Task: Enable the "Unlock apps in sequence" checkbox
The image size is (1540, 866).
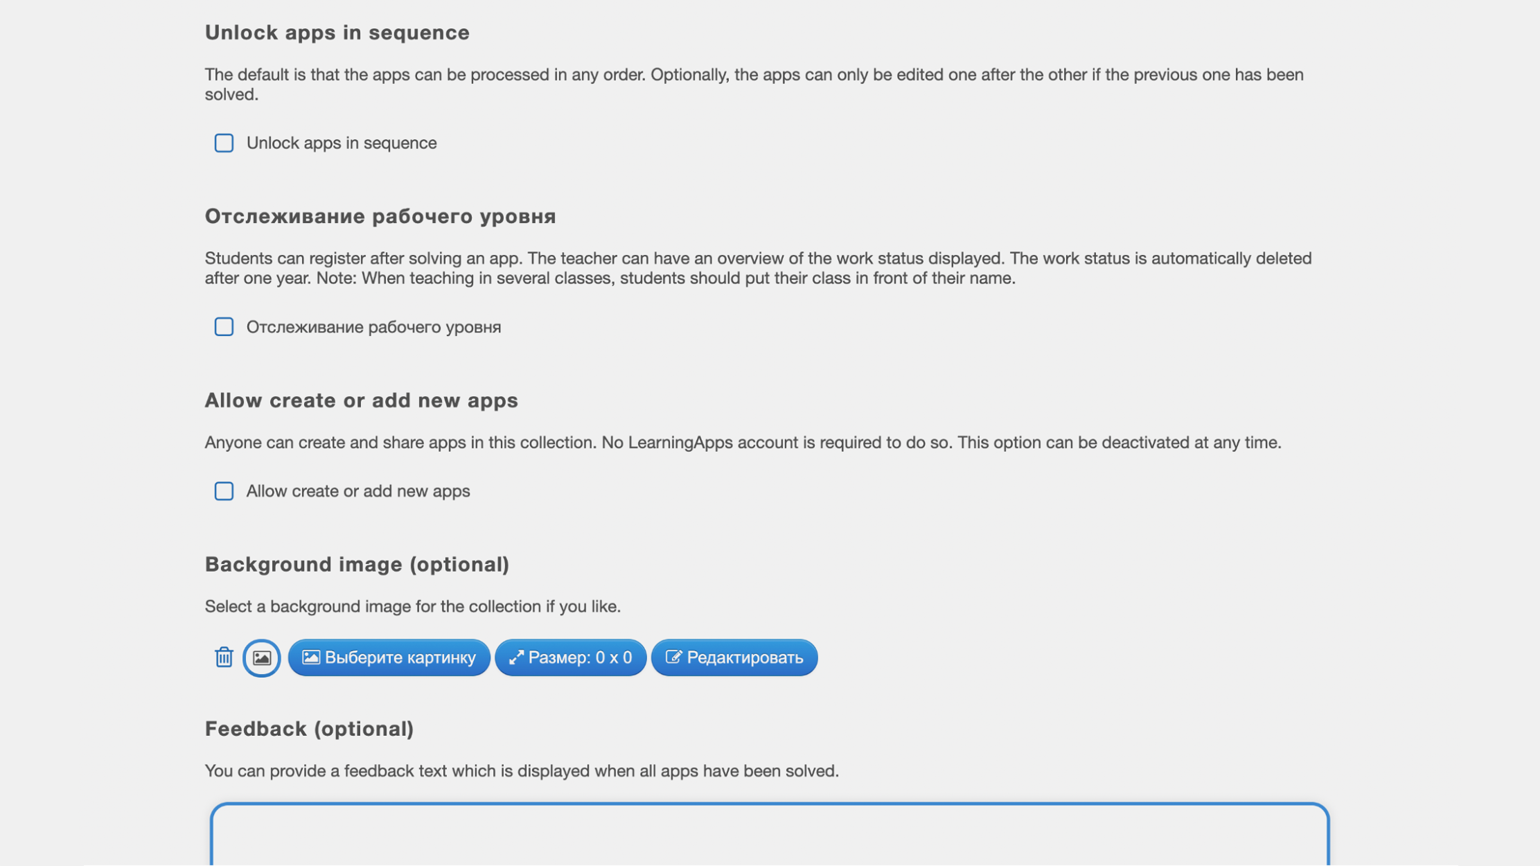Action: (224, 143)
